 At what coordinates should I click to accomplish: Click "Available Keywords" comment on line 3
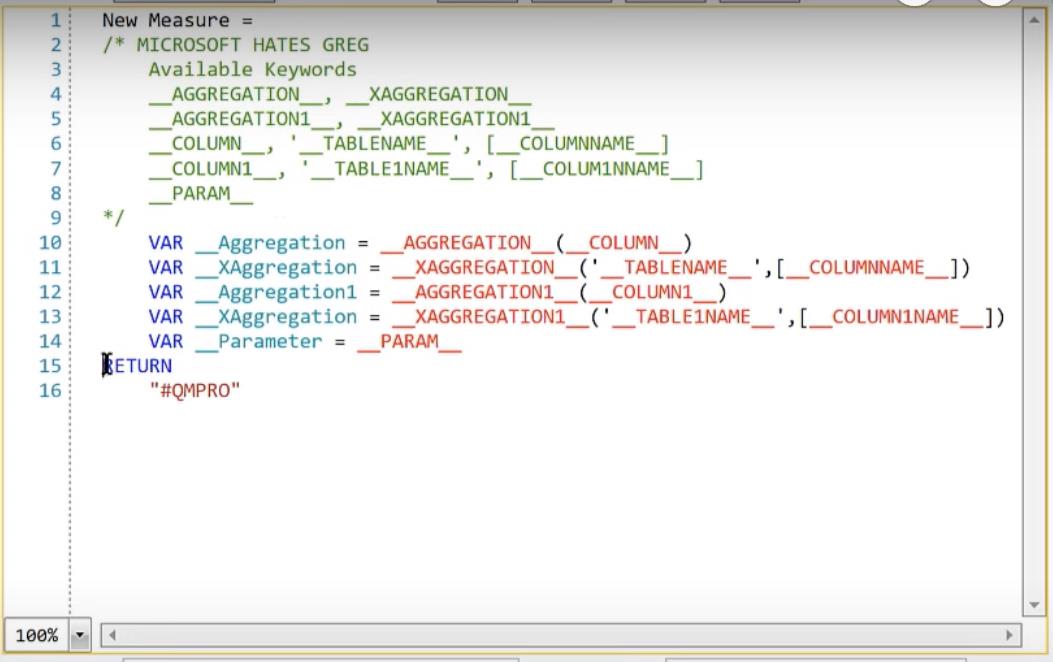[252, 70]
